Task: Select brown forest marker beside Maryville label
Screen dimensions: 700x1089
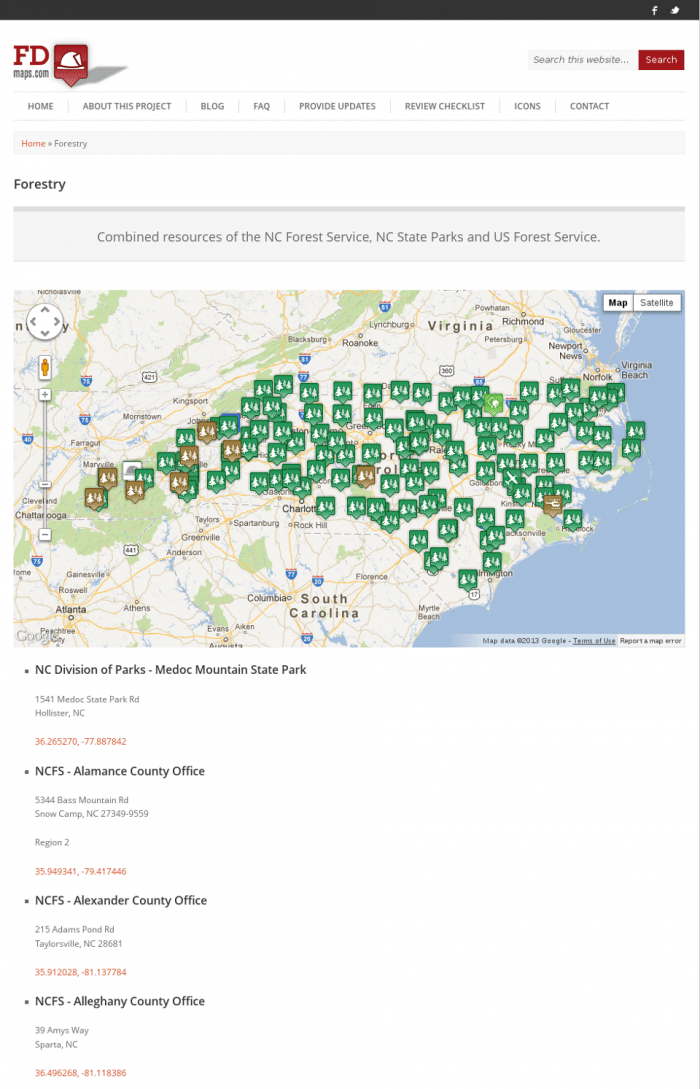Action: click(108, 478)
